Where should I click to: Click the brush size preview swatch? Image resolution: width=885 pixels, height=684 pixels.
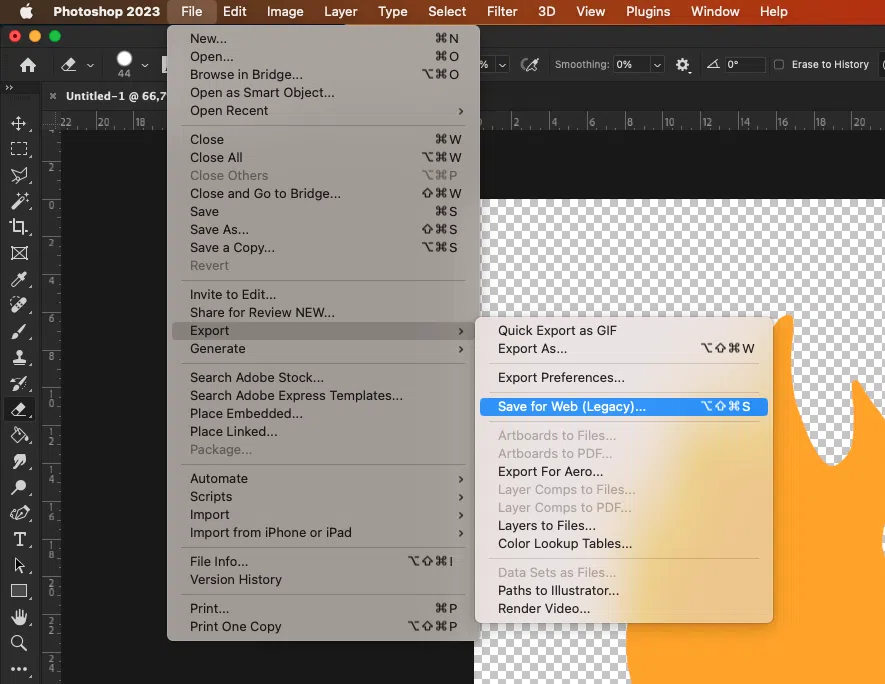(124, 59)
